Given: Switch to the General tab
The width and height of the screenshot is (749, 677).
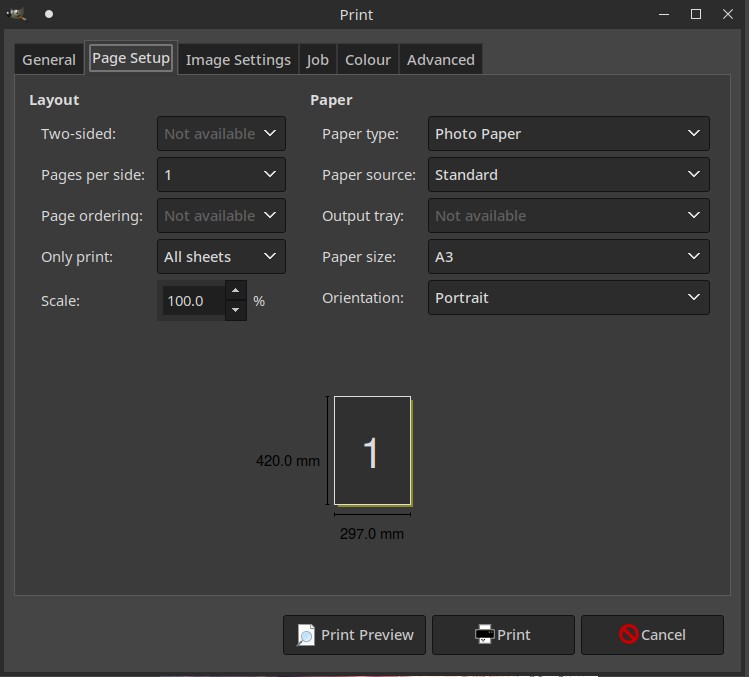Looking at the screenshot, I should coord(49,60).
